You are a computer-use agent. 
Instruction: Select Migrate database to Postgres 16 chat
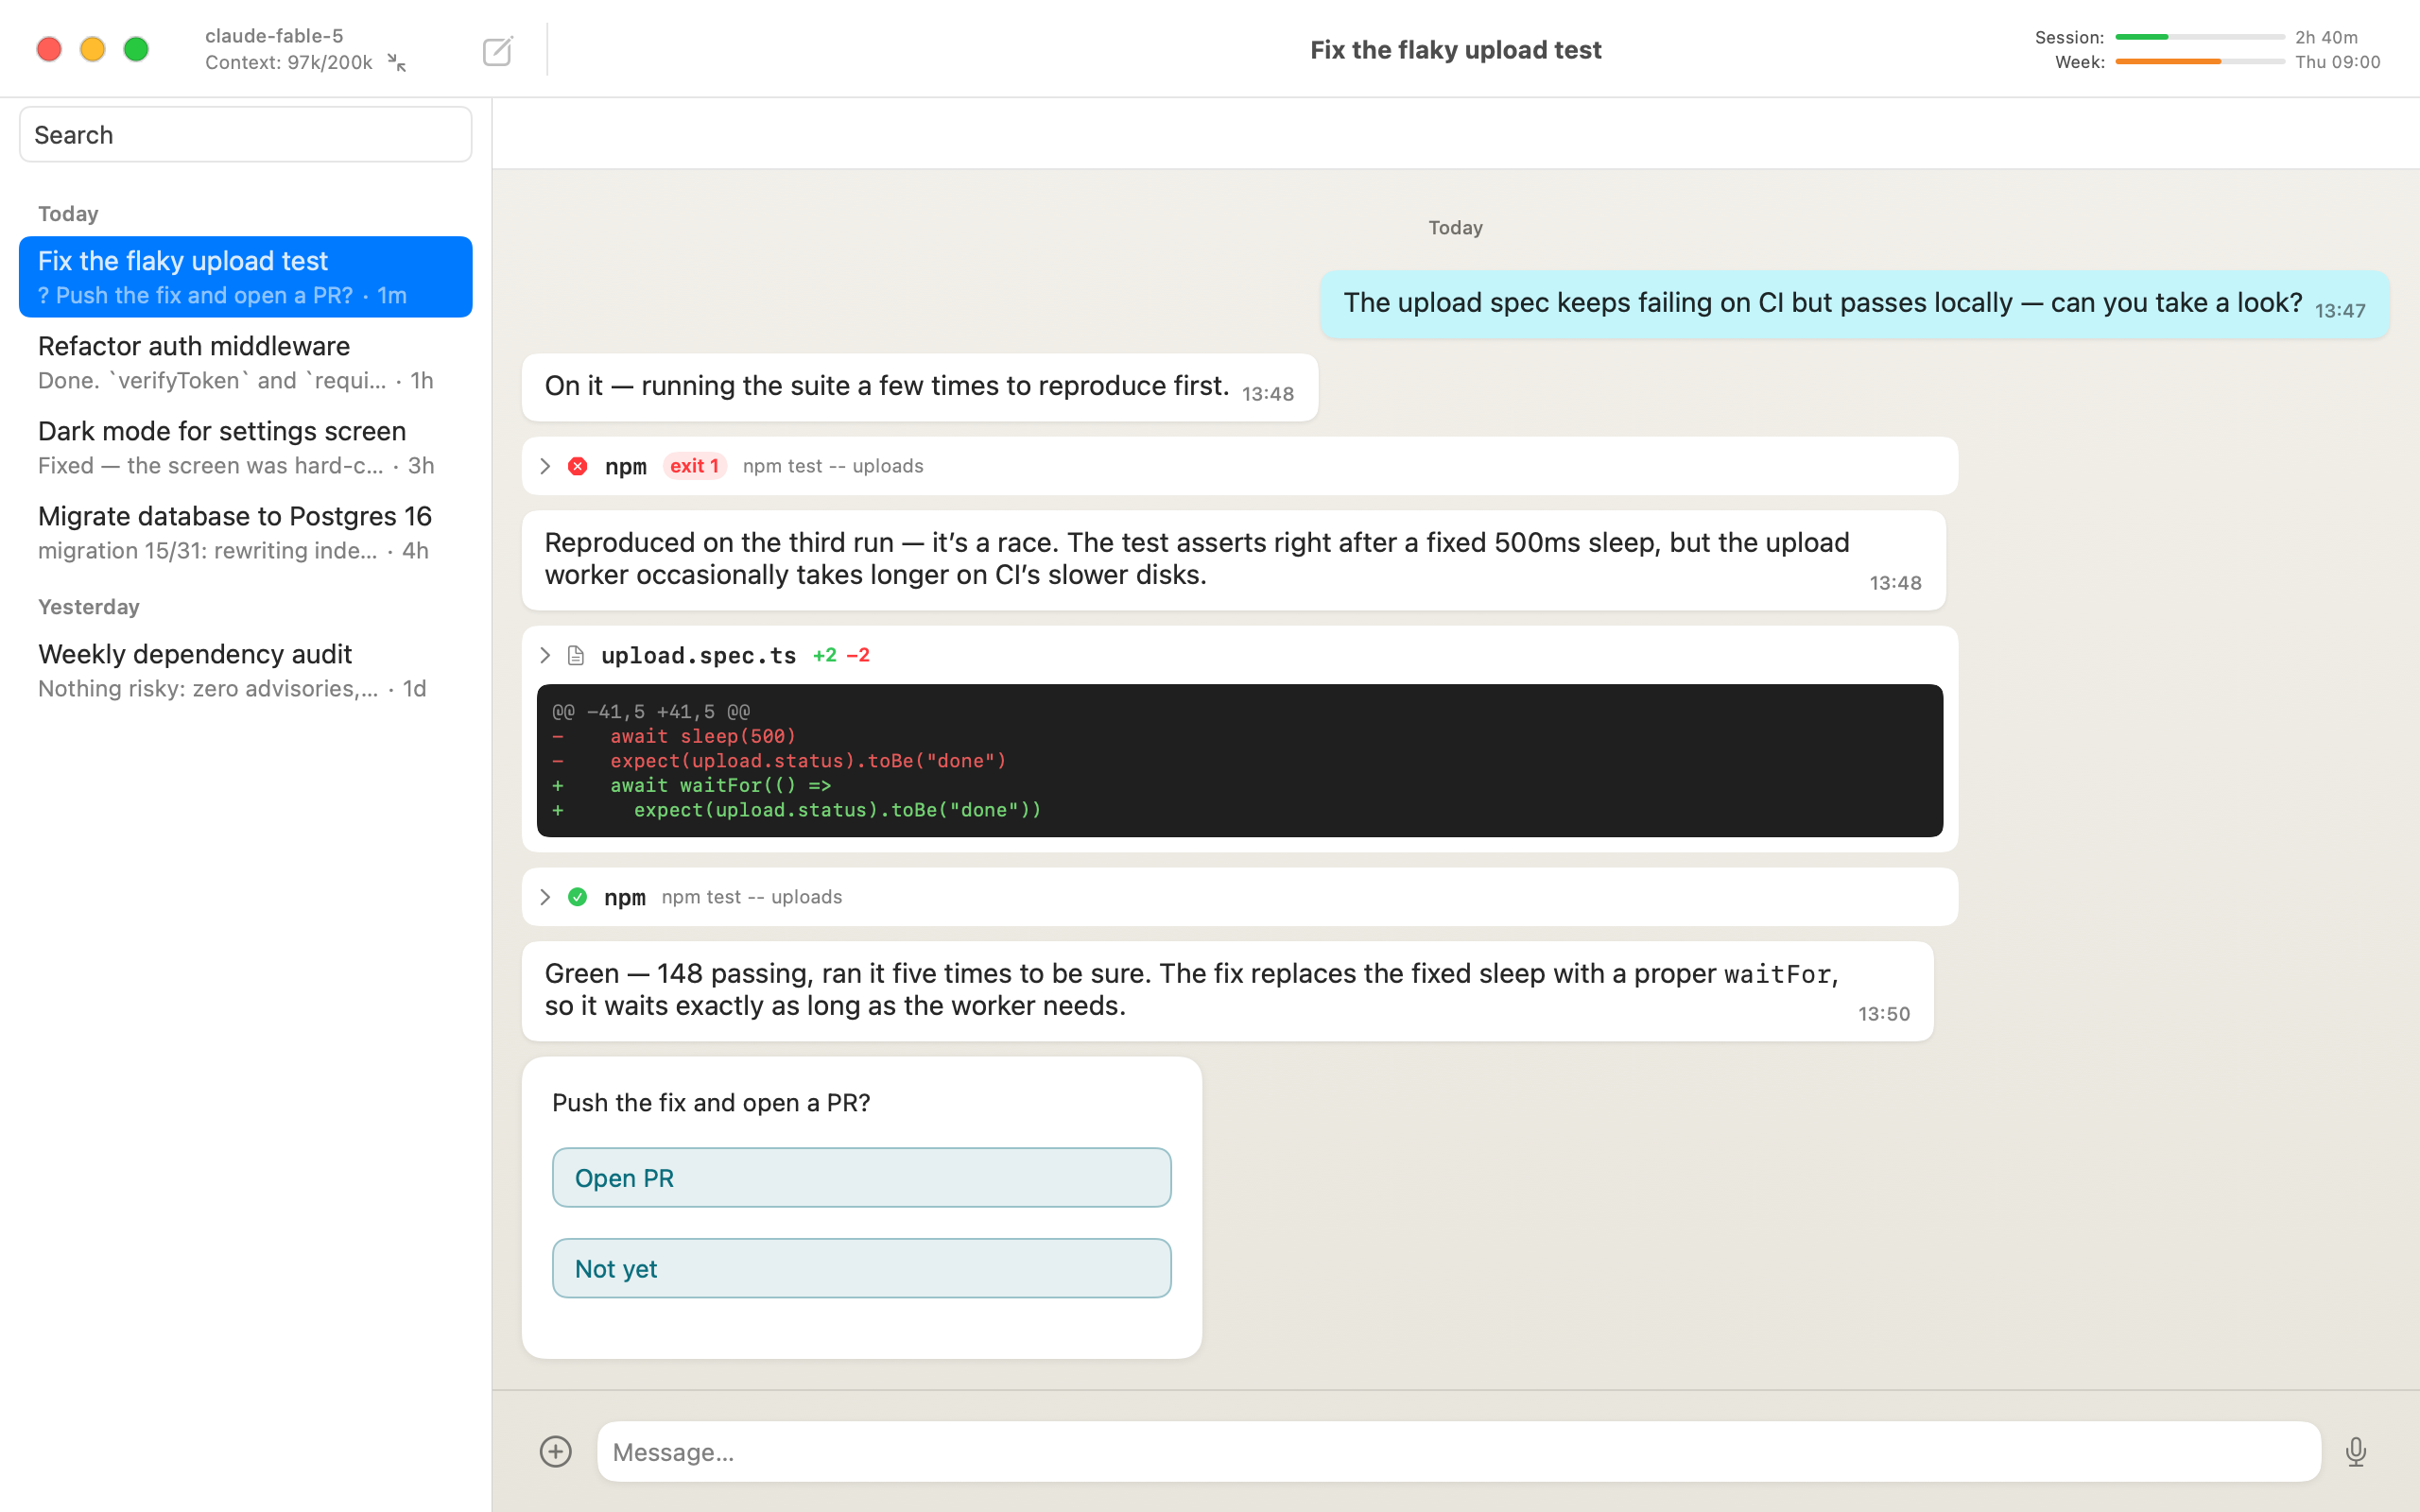(245, 532)
